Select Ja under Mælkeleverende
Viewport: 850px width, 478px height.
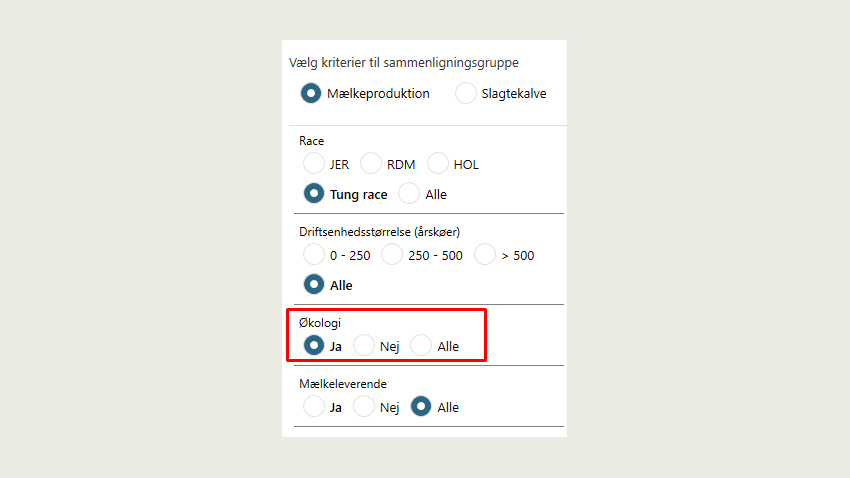(314, 407)
